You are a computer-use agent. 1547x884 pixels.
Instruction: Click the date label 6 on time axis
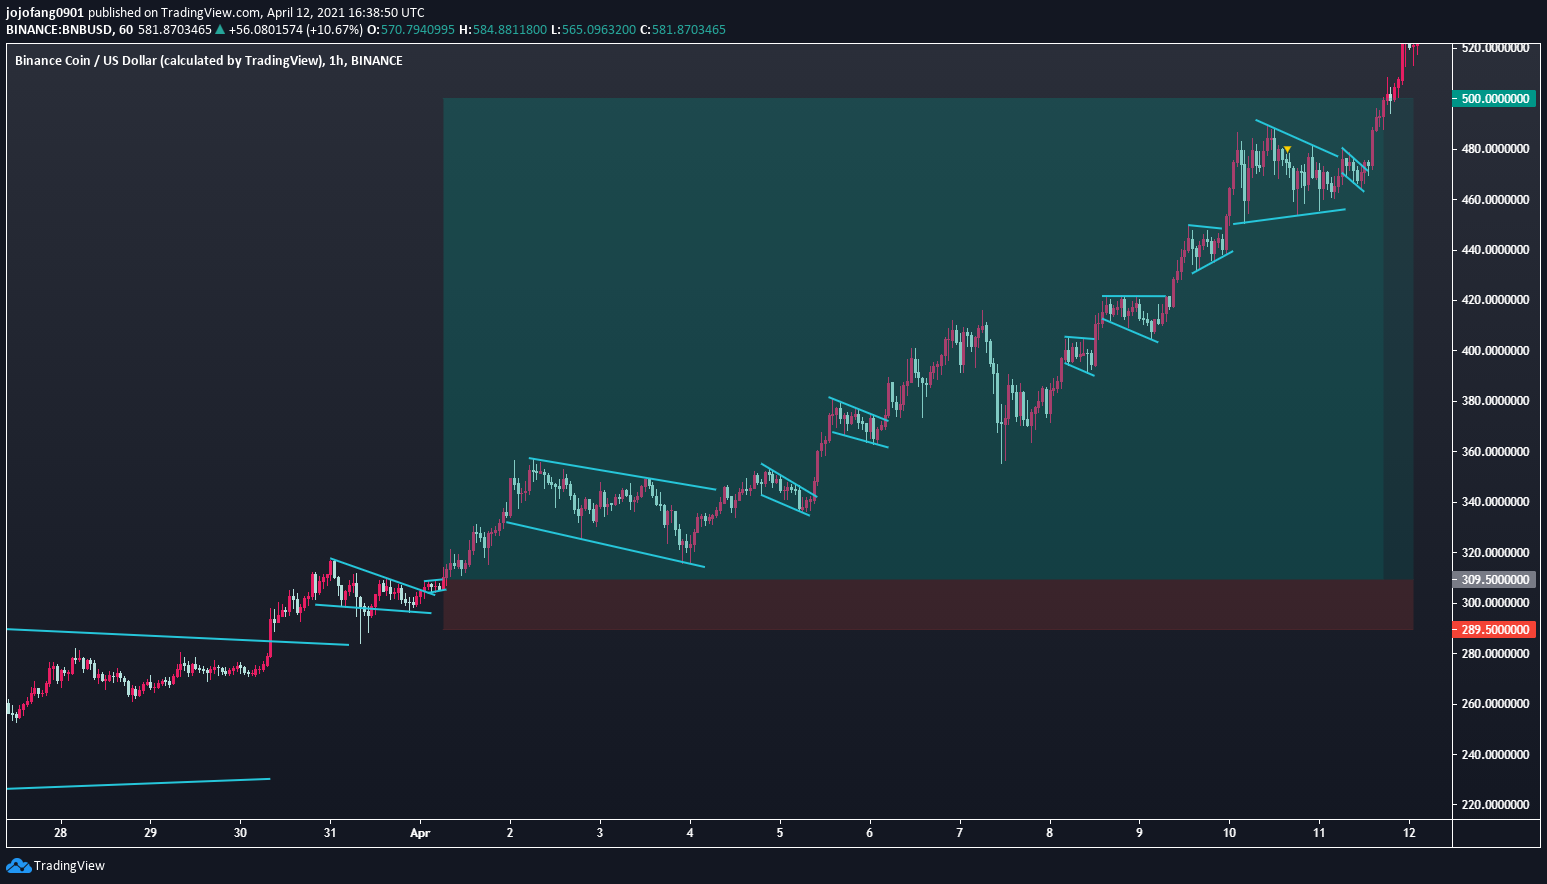coord(870,832)
